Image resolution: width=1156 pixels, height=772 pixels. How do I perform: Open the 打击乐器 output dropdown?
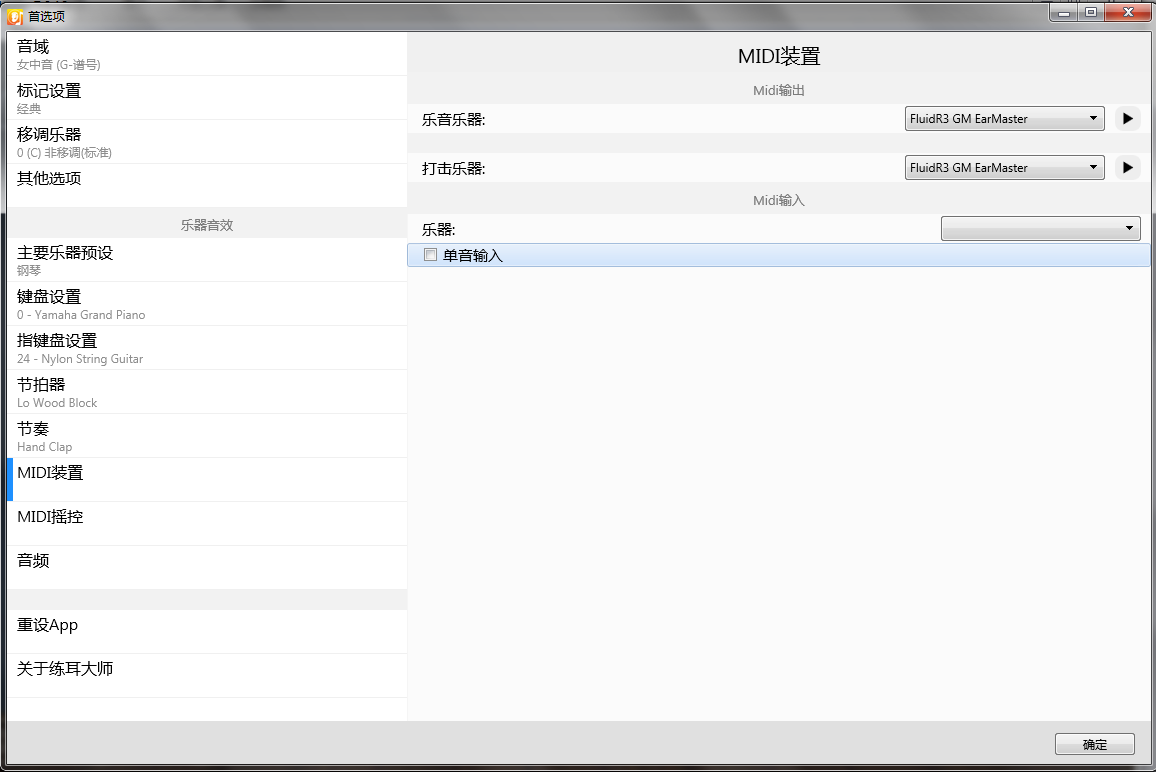coord(1004,168)
